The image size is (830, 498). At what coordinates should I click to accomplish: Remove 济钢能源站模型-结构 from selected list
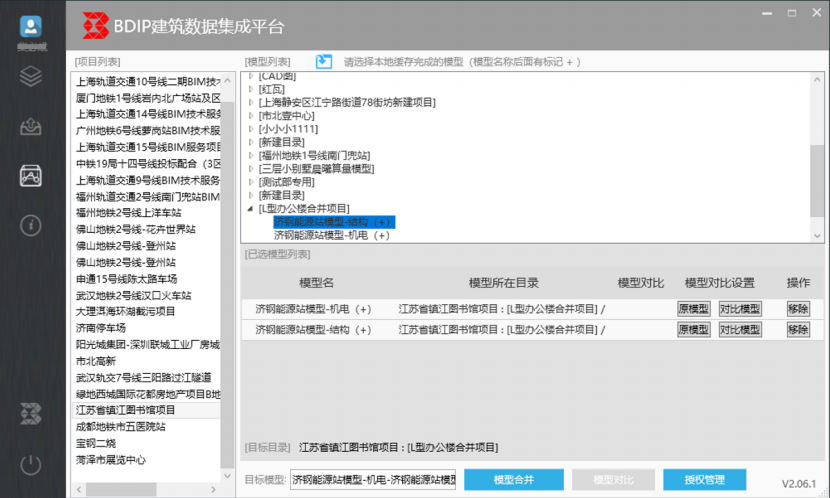pyautogui.click(x=798, y=330)
